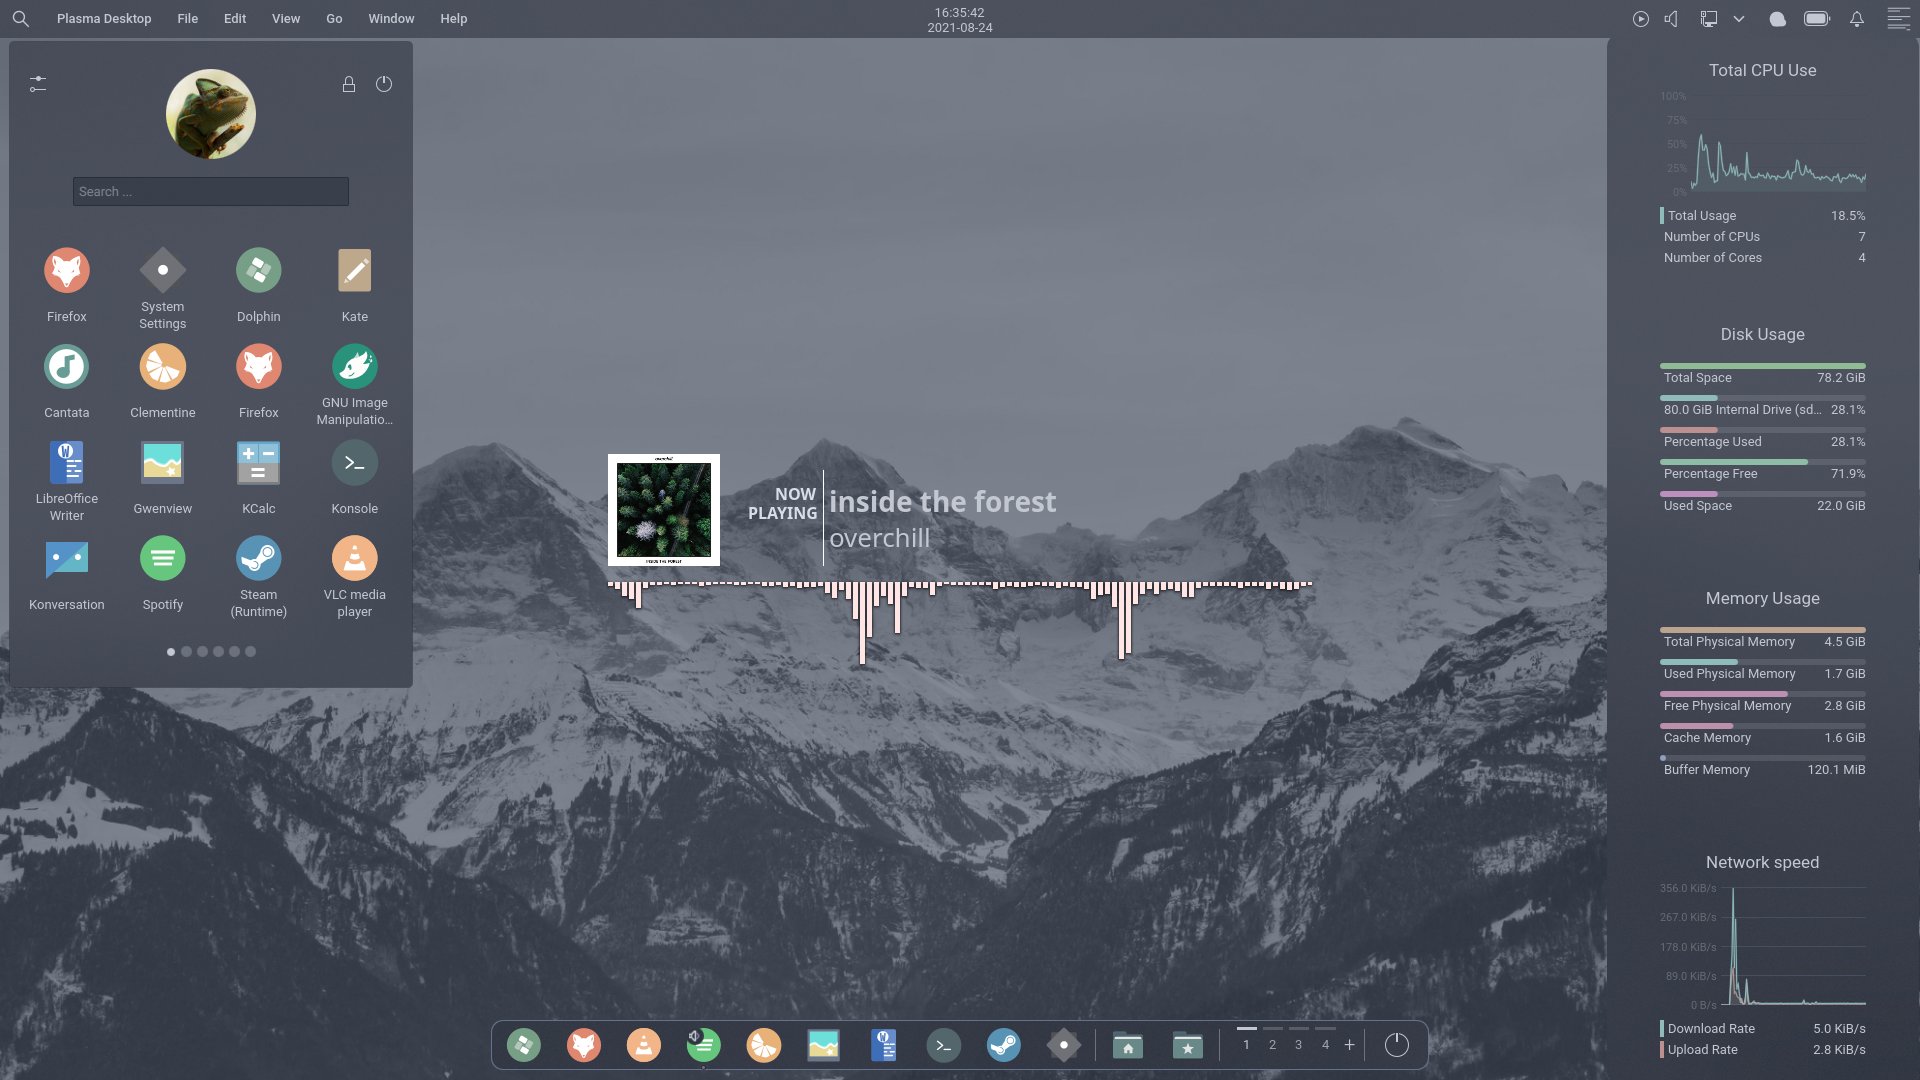Open the KCalc calculator

click(x=258, y=463)
